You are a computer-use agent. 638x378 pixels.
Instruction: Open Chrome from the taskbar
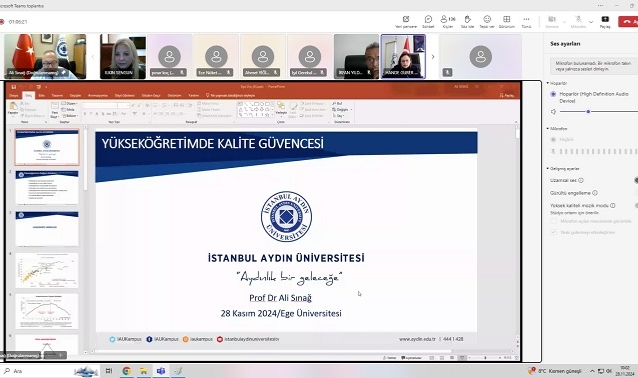coord(127,371)
